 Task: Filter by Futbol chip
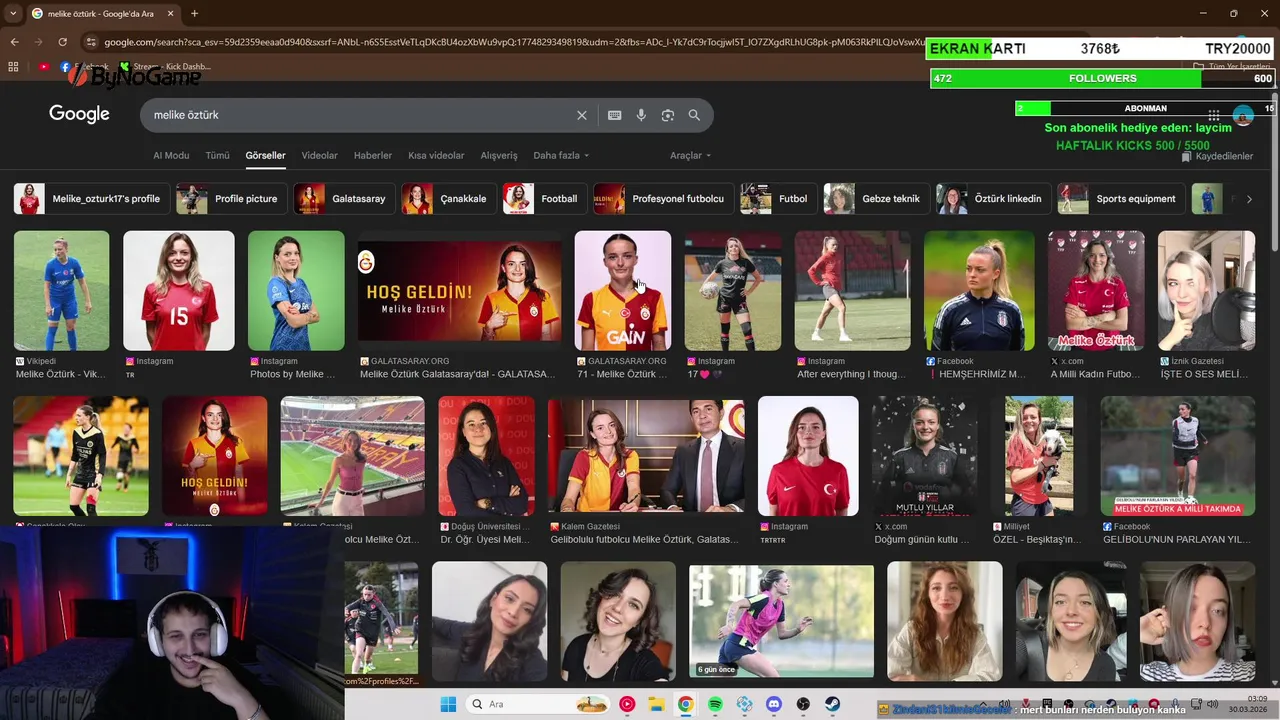click(x=777, y=199)
